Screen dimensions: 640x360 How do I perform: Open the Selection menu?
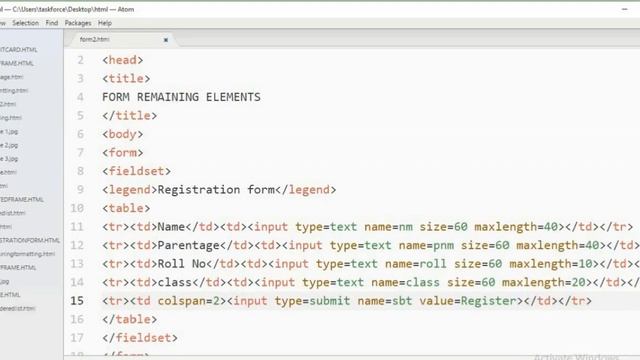coord(25,23)
